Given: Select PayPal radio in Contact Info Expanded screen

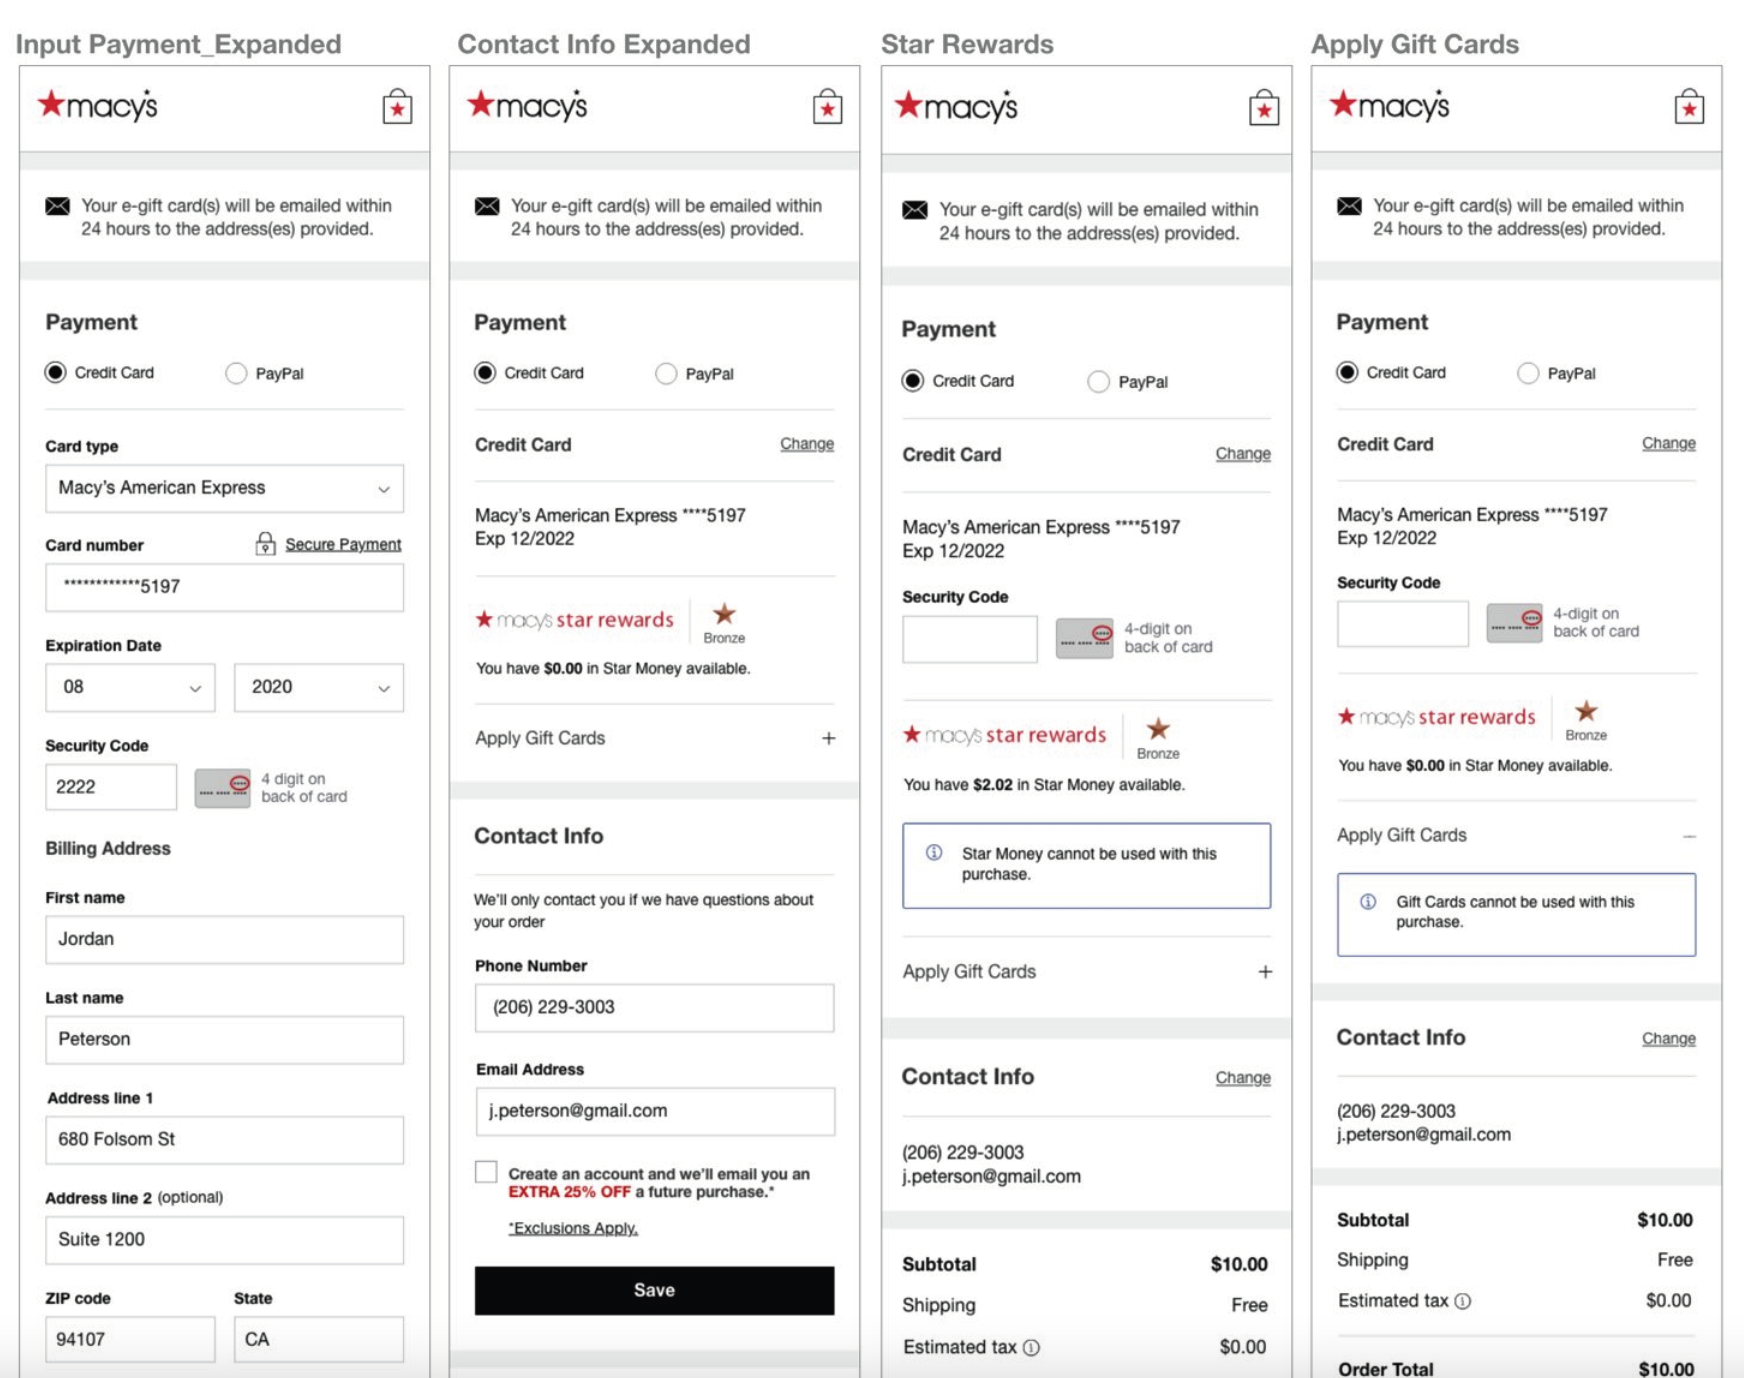Looking at the screenshot, I should tap(666, 374).
